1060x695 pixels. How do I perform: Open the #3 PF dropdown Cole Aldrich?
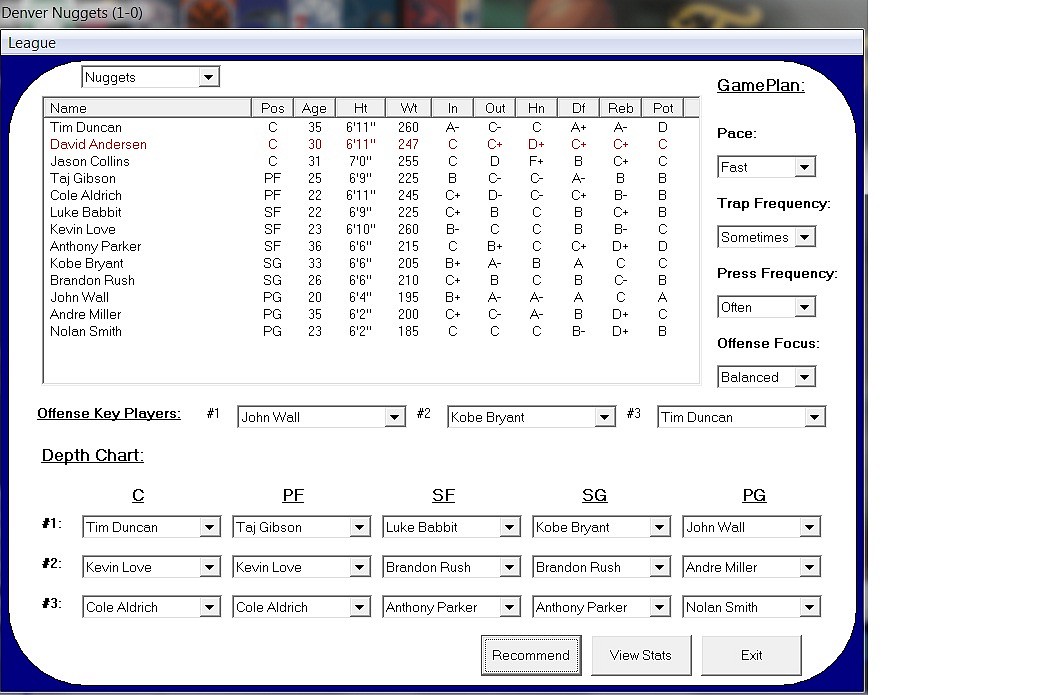tap(302, 607)
